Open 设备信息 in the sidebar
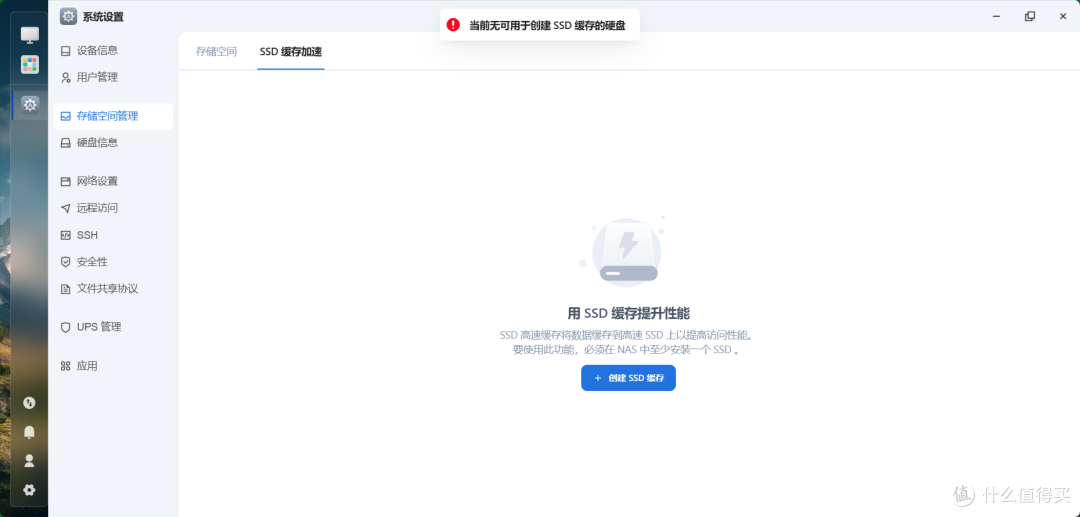 [x=113, y=50]
